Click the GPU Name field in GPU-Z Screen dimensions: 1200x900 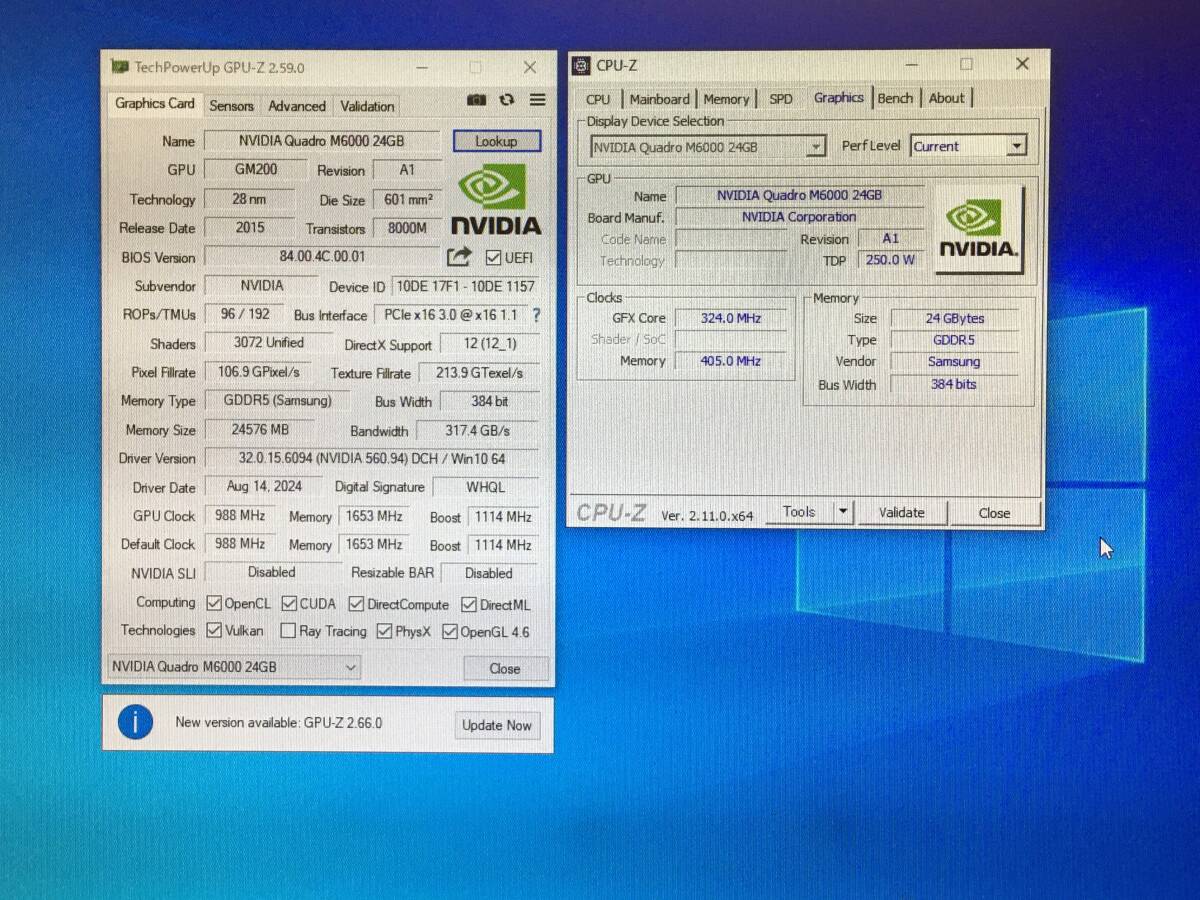(322, 141)
